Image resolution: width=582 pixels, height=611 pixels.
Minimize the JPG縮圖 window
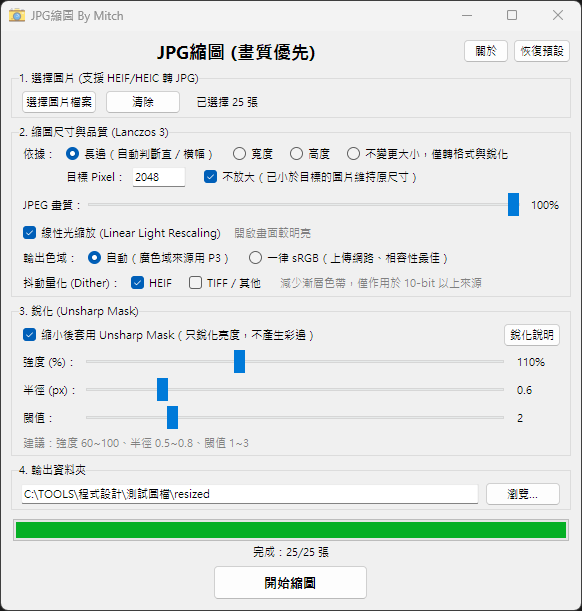[467, 15]
